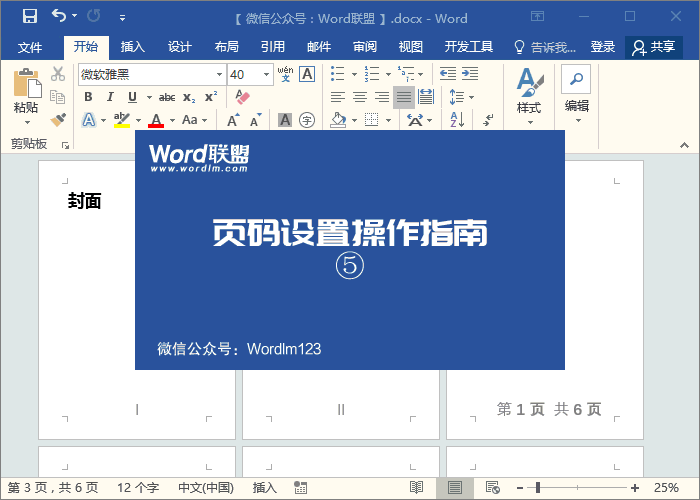The image size is (700, 500).
Task: Toggle bold formatting
Action: coord(88,97)
